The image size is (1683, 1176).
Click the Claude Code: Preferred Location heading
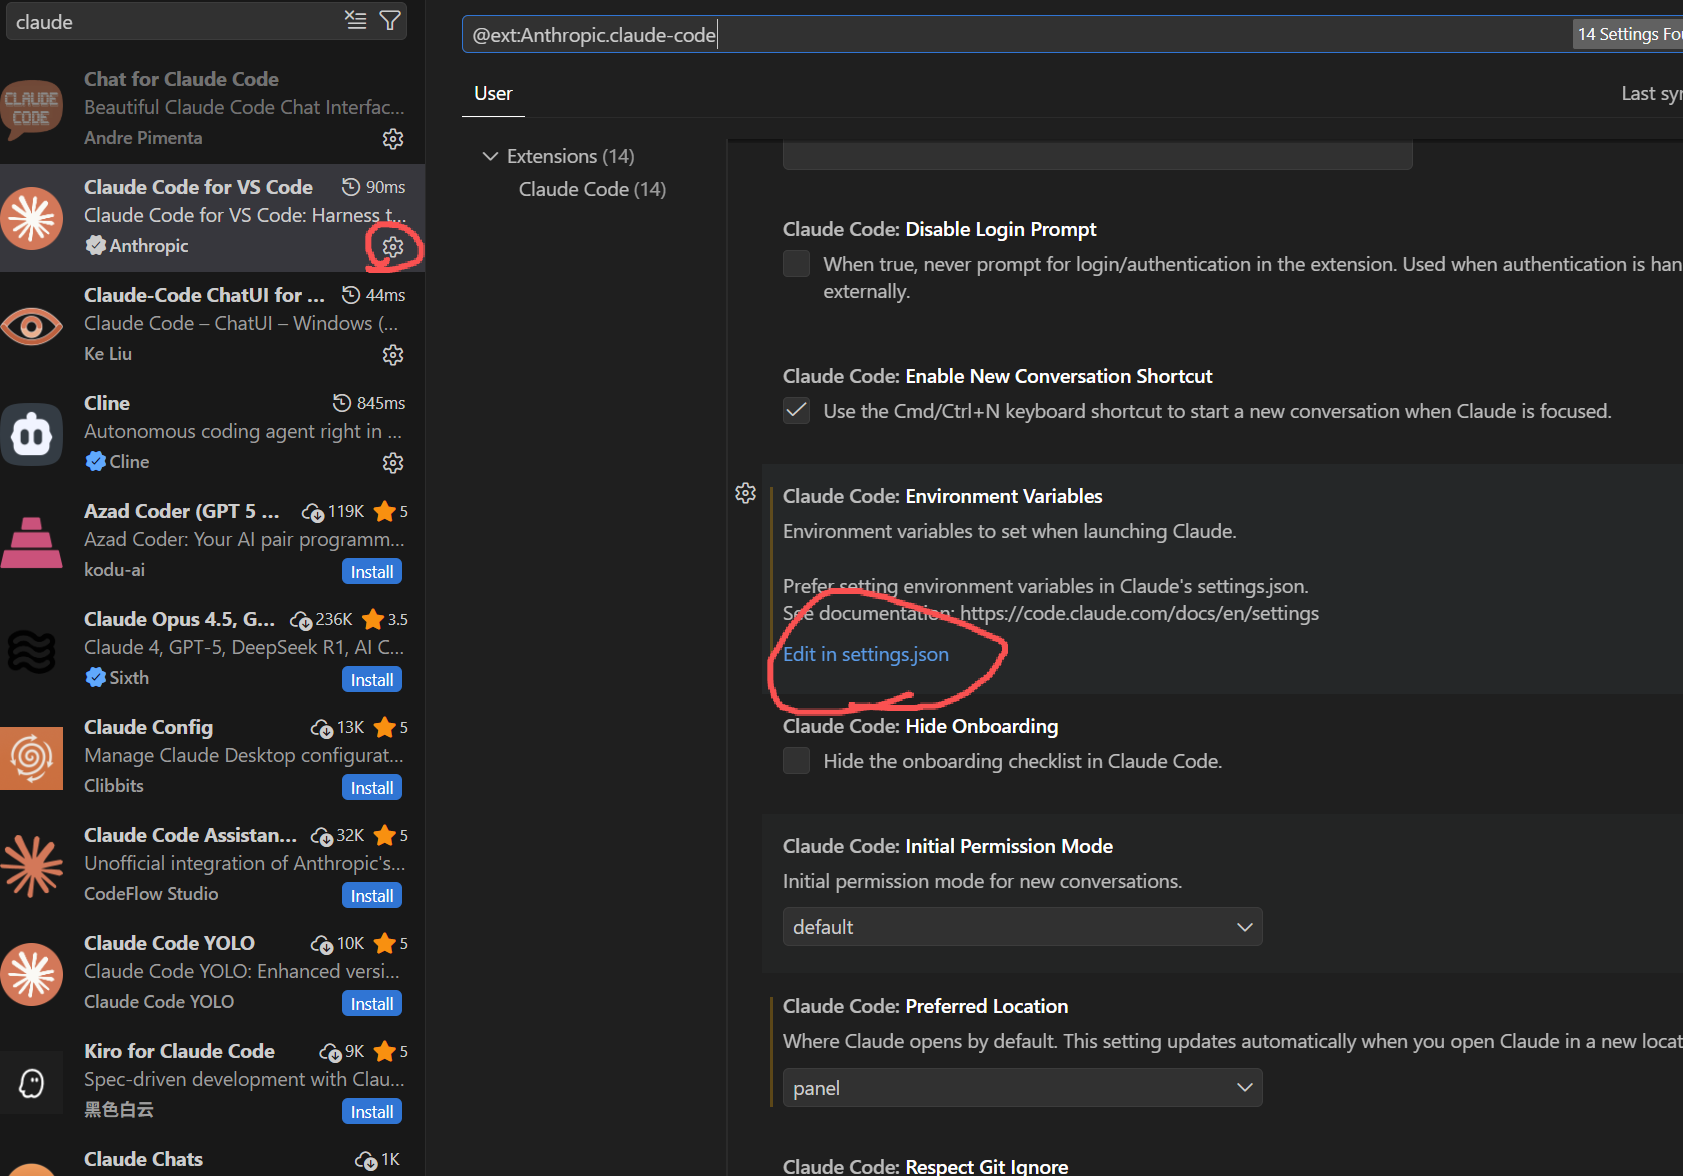[x=925, y=1006]
